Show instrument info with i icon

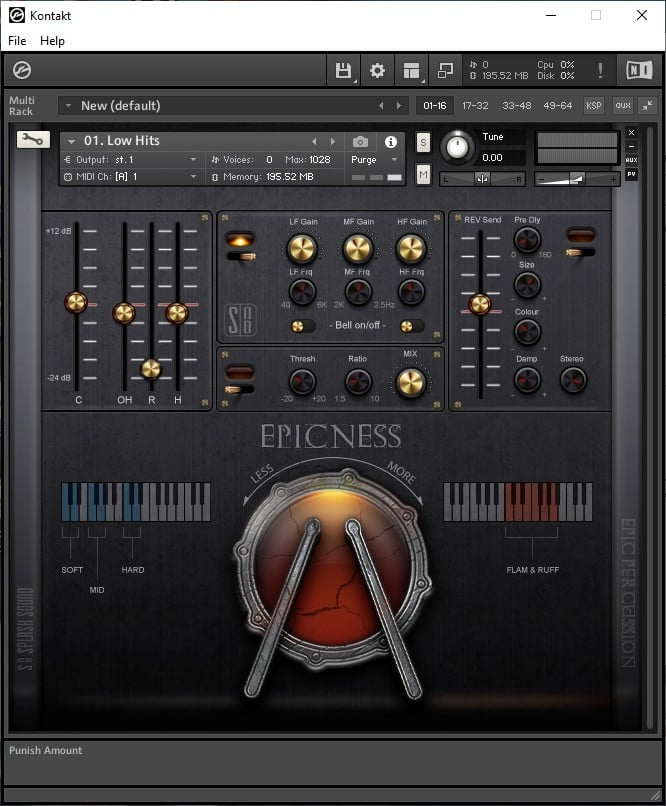click(391, 141)
